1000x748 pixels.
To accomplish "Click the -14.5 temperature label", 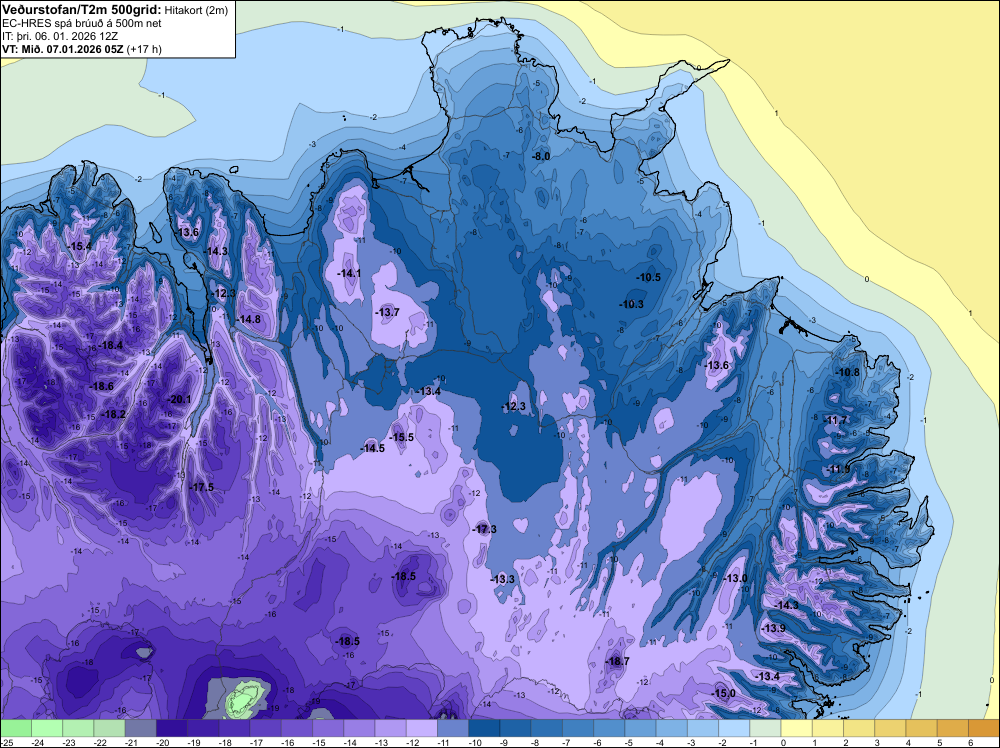I will point(372,448).
